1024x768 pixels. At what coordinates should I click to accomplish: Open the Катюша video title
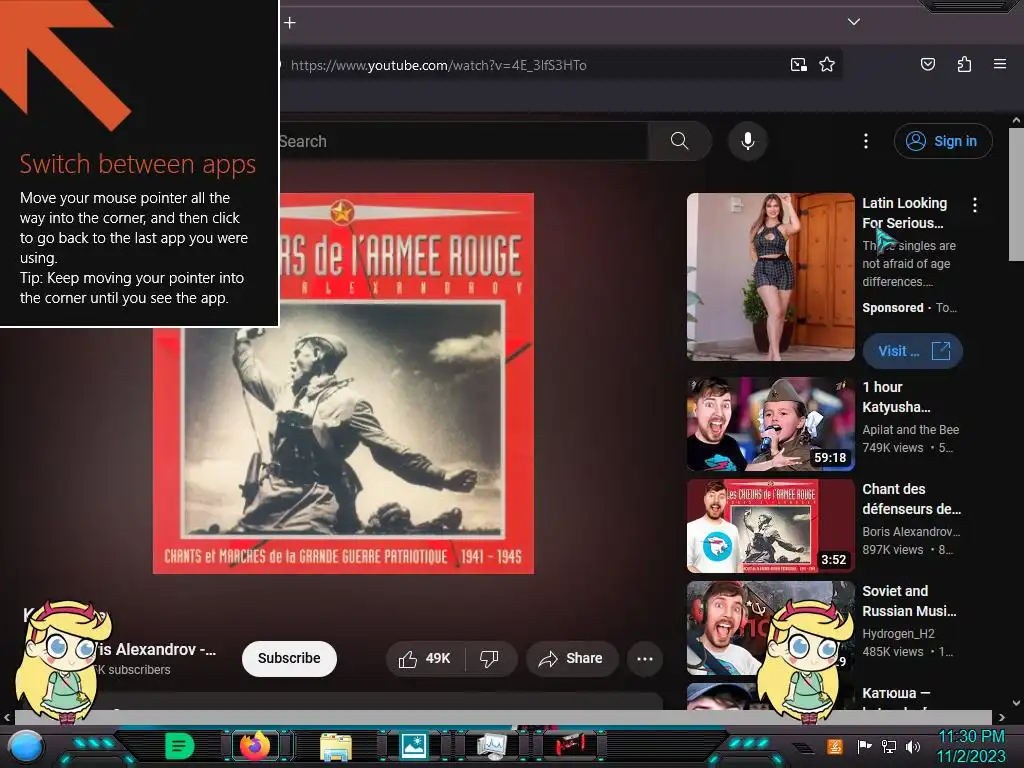pyautogui.click(x=896, y=694)
